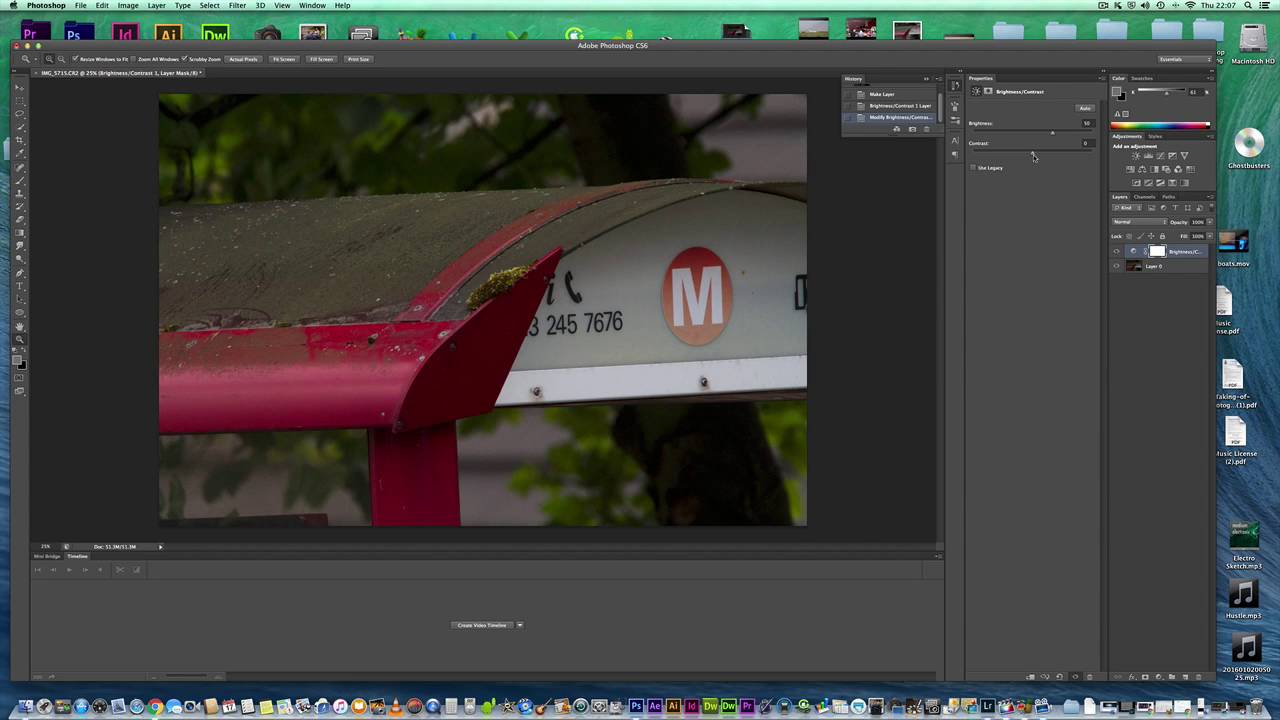
Task: Pick a color from the spectrum ramp
Action: (1160, 125)
